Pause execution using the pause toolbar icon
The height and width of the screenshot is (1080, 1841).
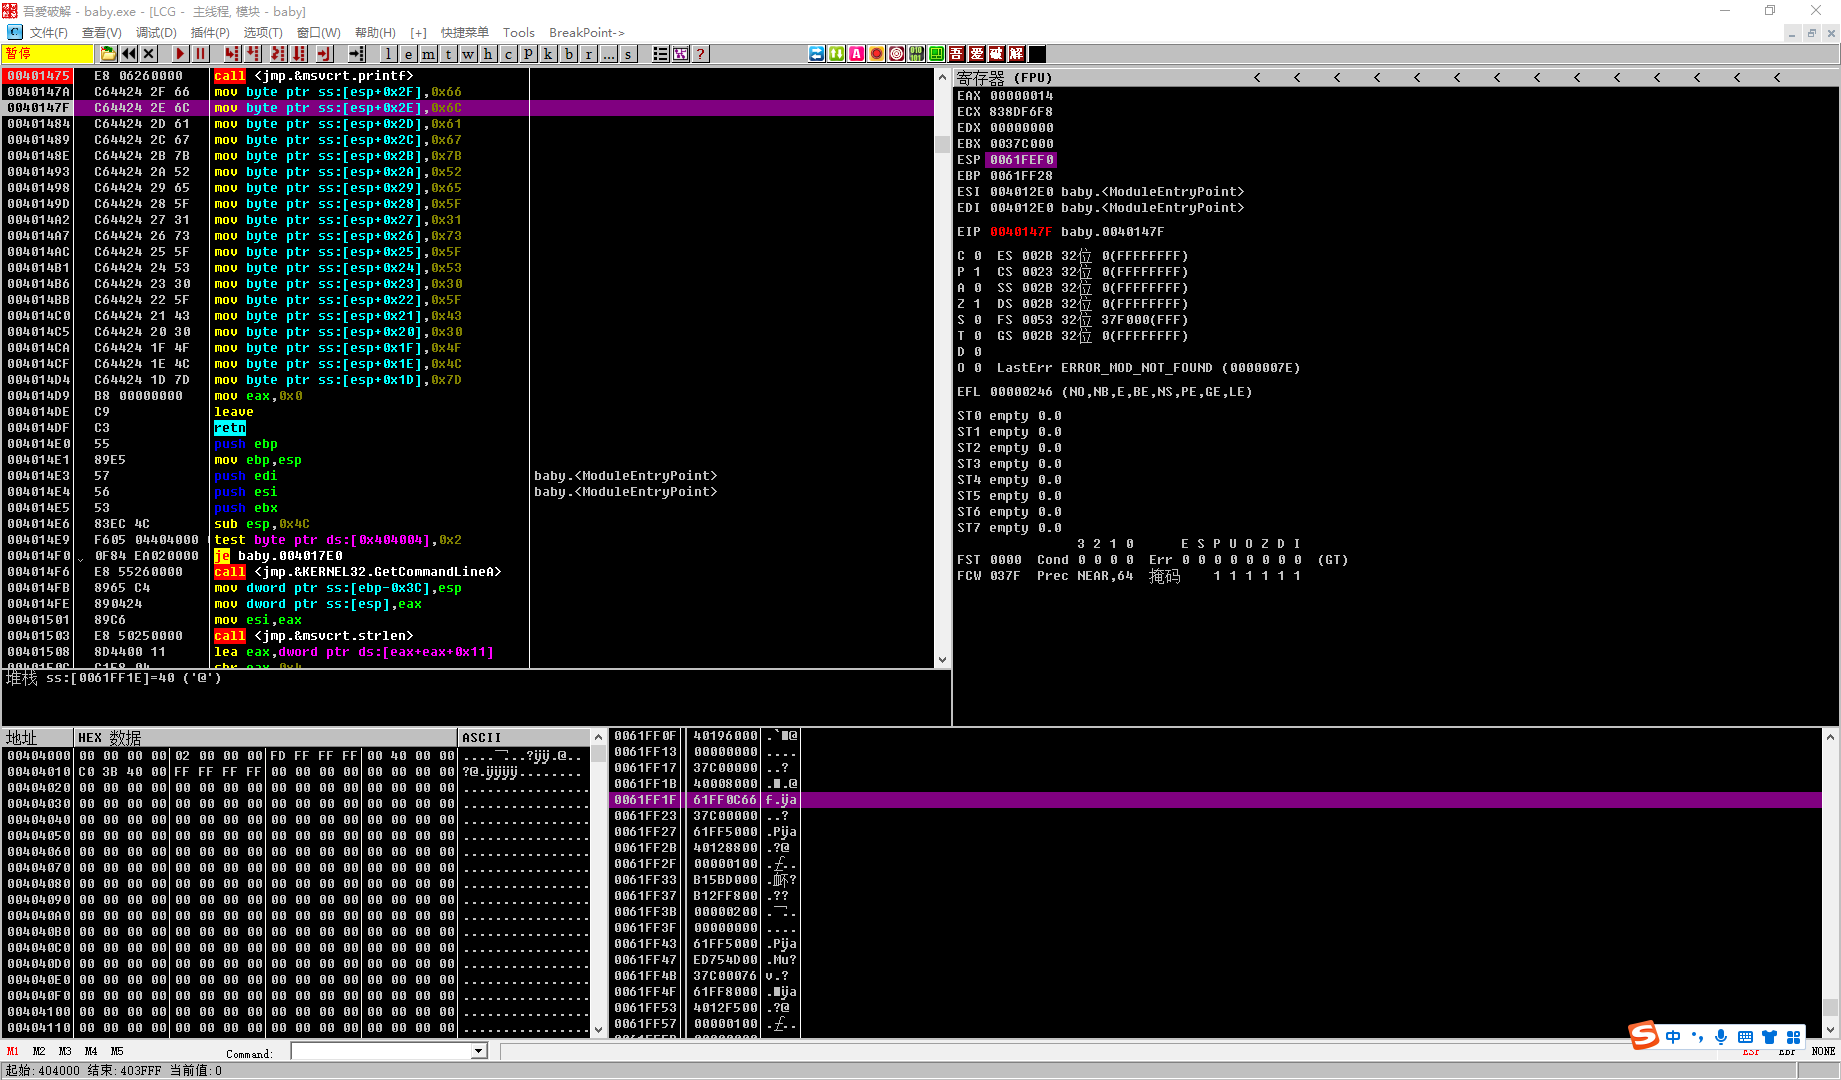[201, 54]
